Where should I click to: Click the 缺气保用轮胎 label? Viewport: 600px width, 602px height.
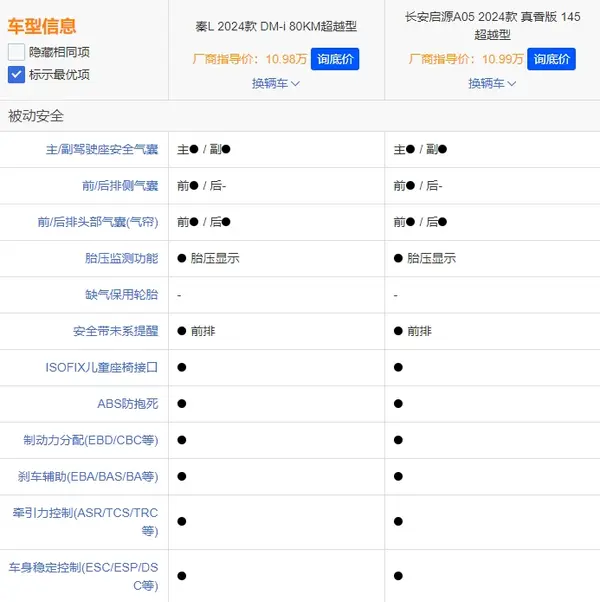(121, 294)
